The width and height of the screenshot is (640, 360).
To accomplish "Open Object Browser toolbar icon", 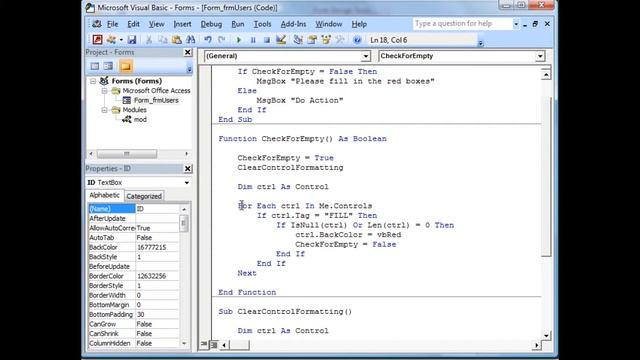I will coord(326,40).
